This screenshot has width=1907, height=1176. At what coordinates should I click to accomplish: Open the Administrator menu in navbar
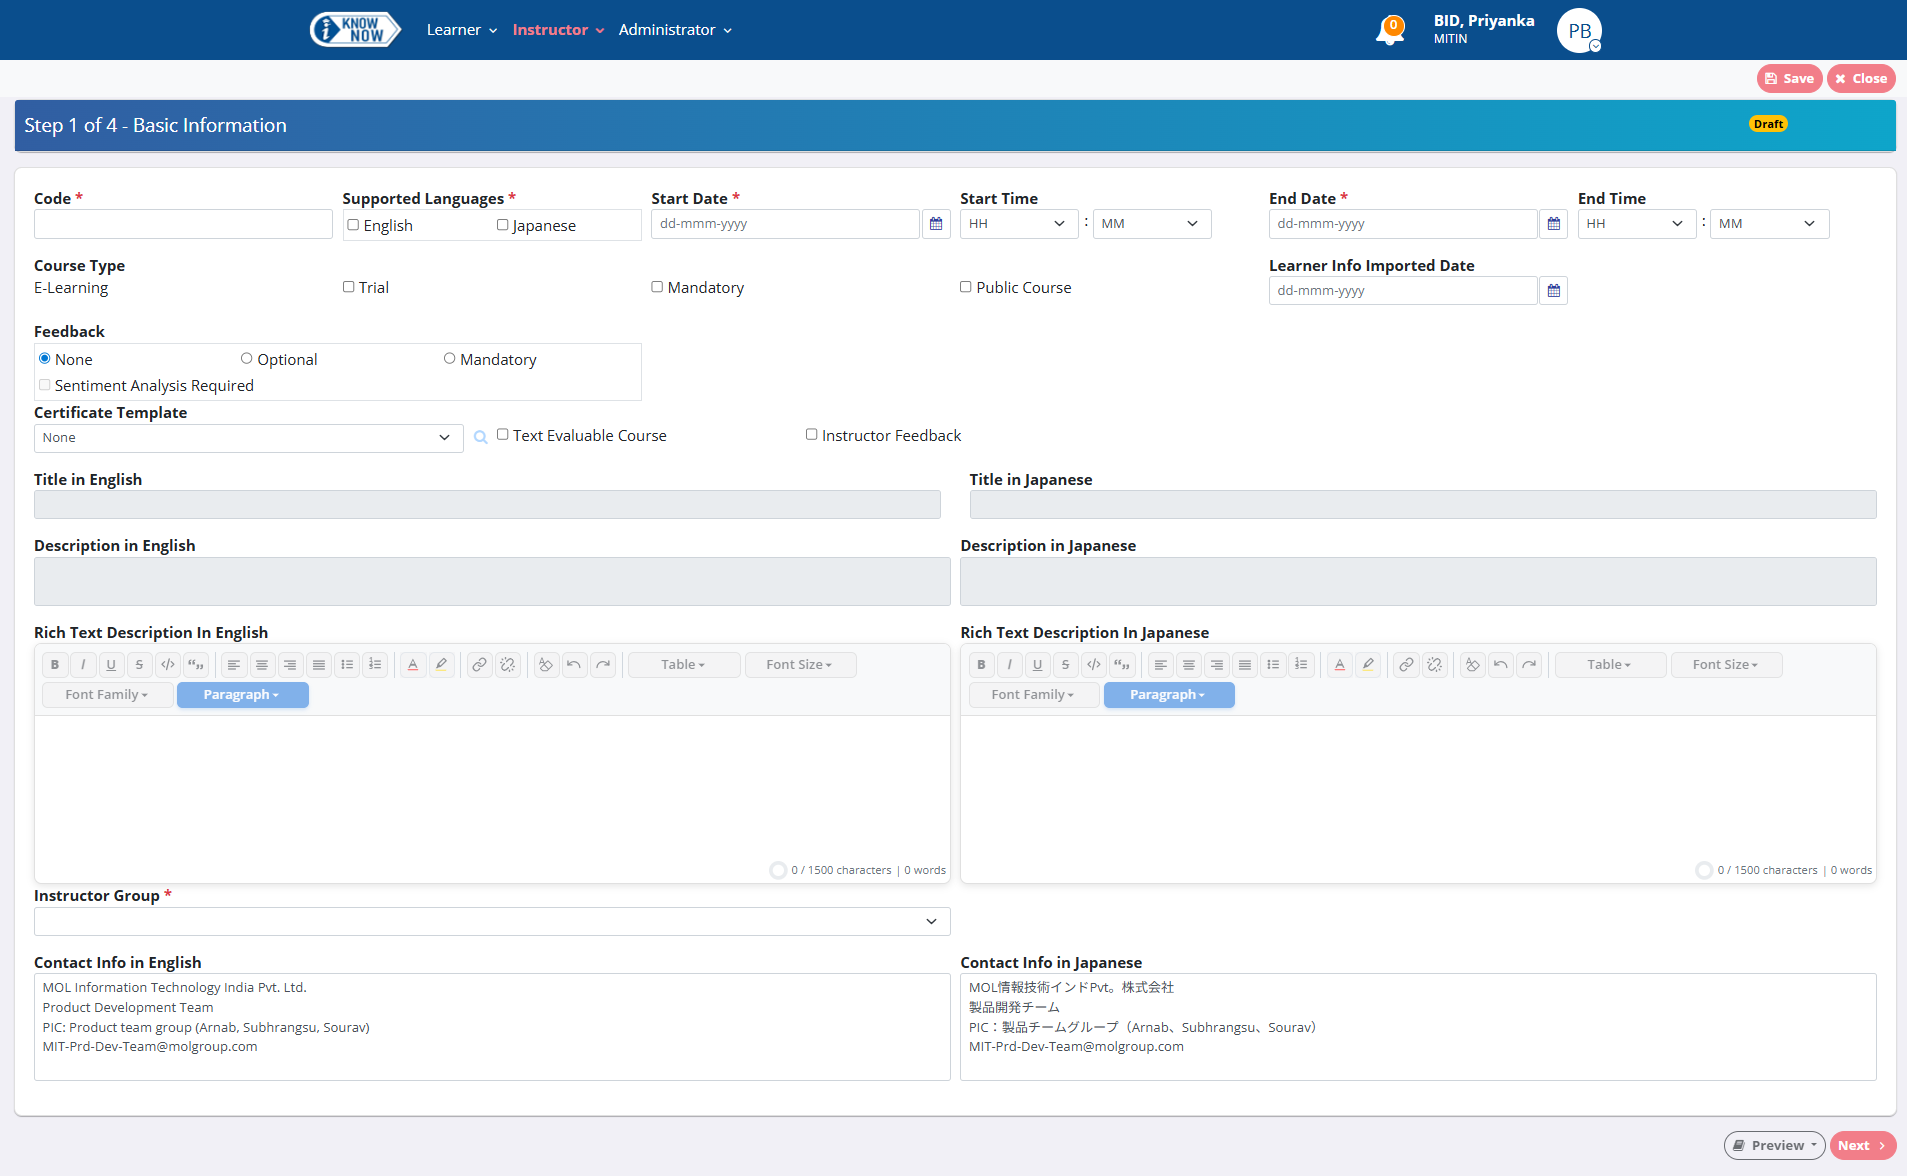point(675,30)
